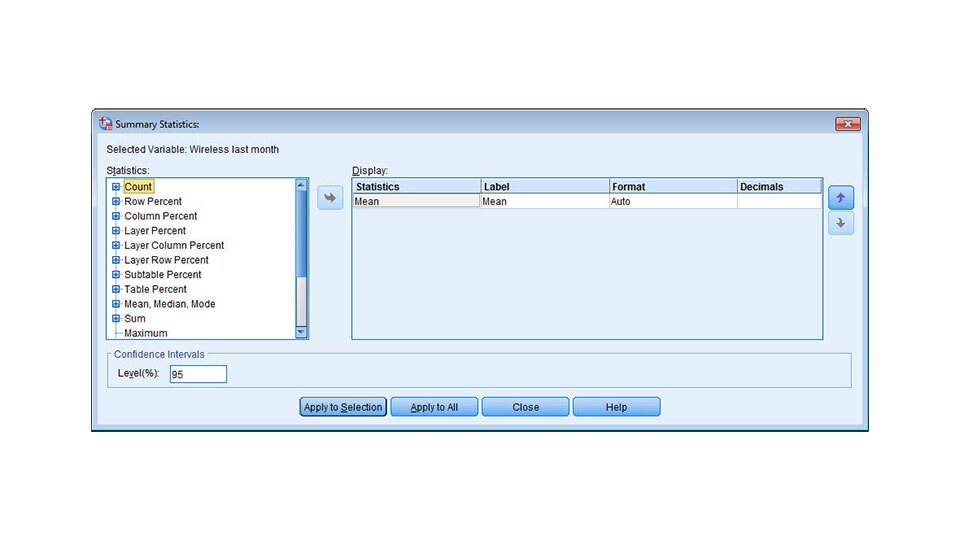Click the move-right arrow to add the statistic
960x540 pixels.
(x=330, y=198)
